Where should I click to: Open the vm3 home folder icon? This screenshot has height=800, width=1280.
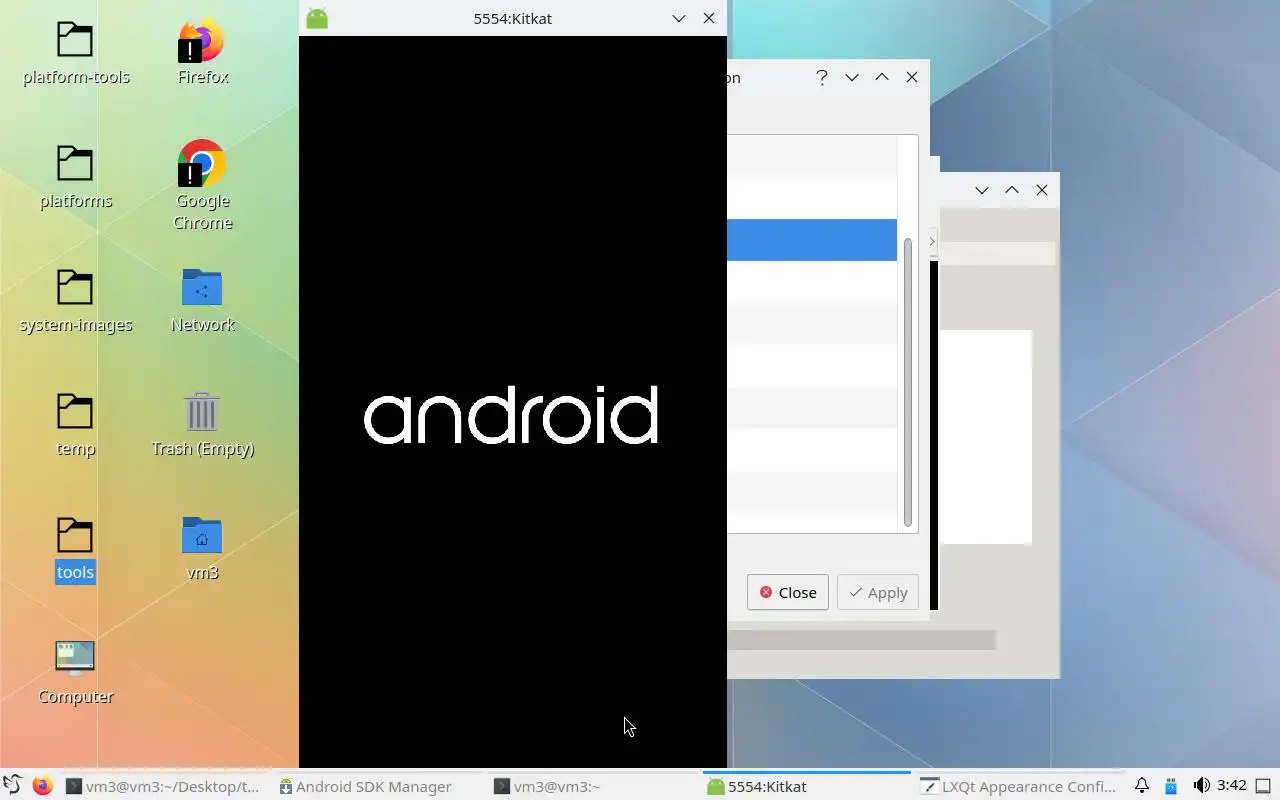tap(202, 536)
